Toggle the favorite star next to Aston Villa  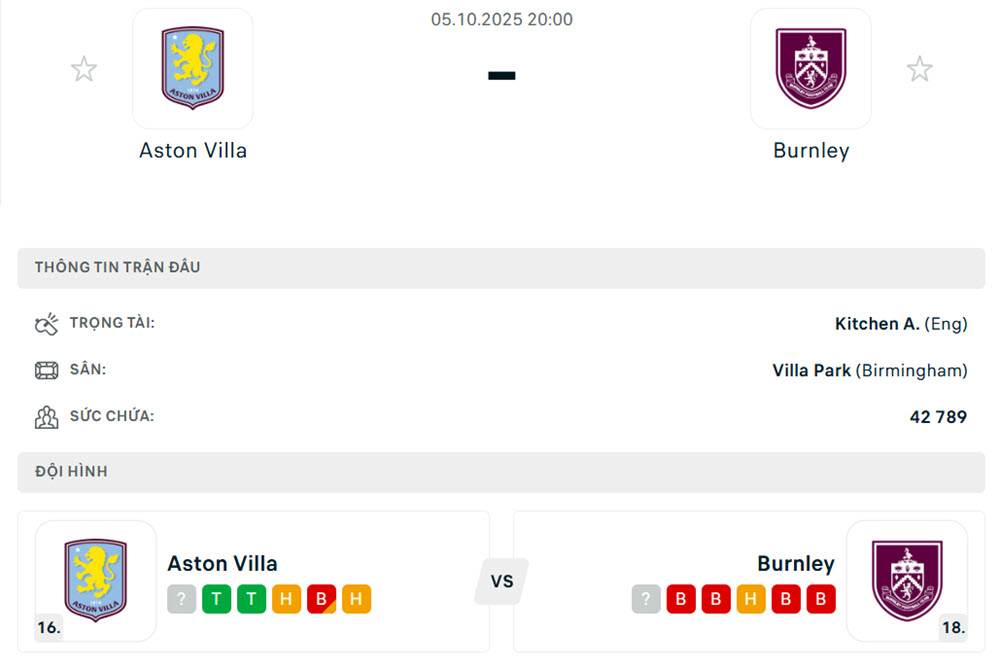click(x=84, y=68)
